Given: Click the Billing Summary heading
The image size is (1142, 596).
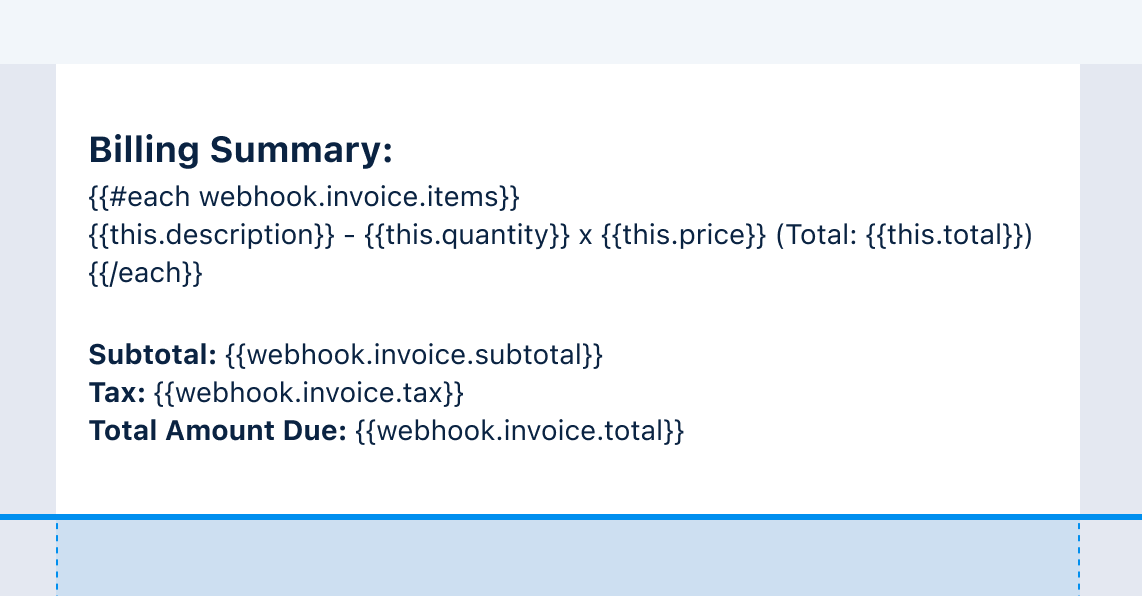Looking at the screenshot, I should click(240, 150).
